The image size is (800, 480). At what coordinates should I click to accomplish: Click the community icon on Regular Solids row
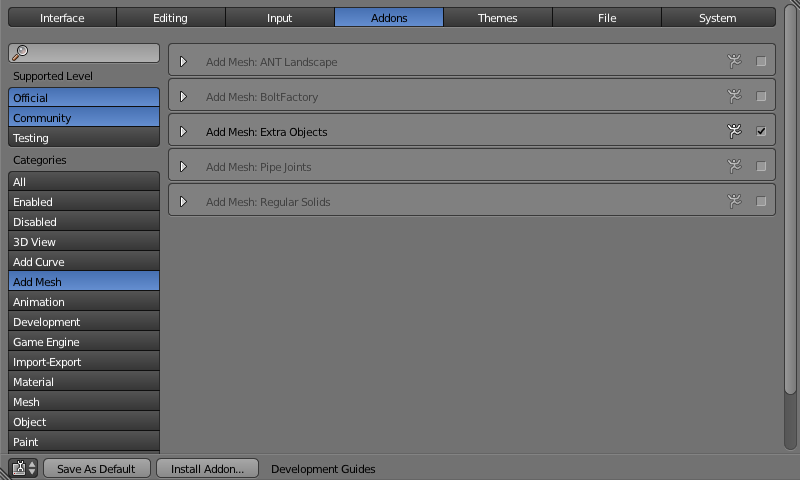click(735, 202)
